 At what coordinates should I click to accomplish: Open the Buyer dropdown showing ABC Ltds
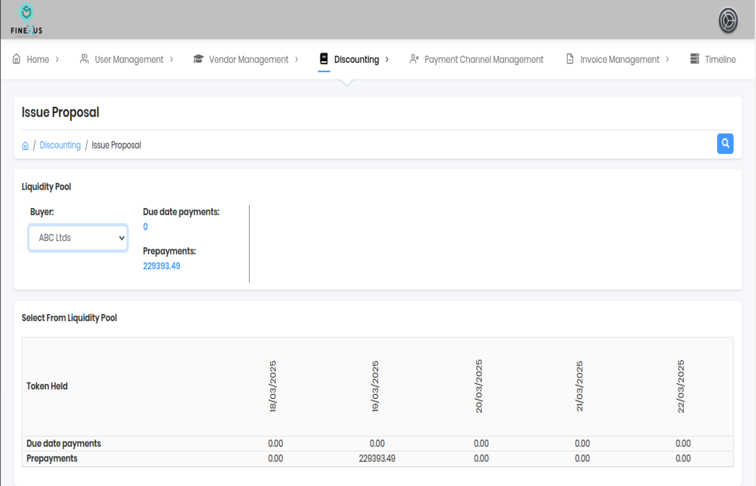(78, 238)
